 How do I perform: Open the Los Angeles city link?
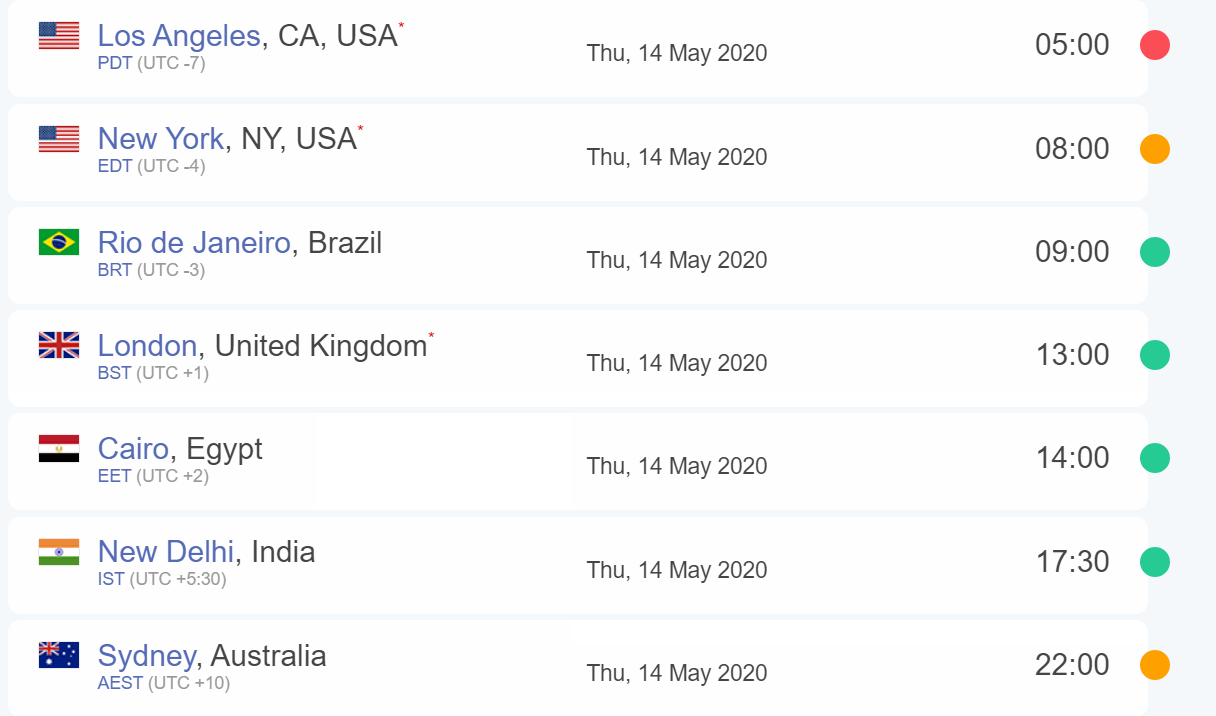tap(179, 36)
